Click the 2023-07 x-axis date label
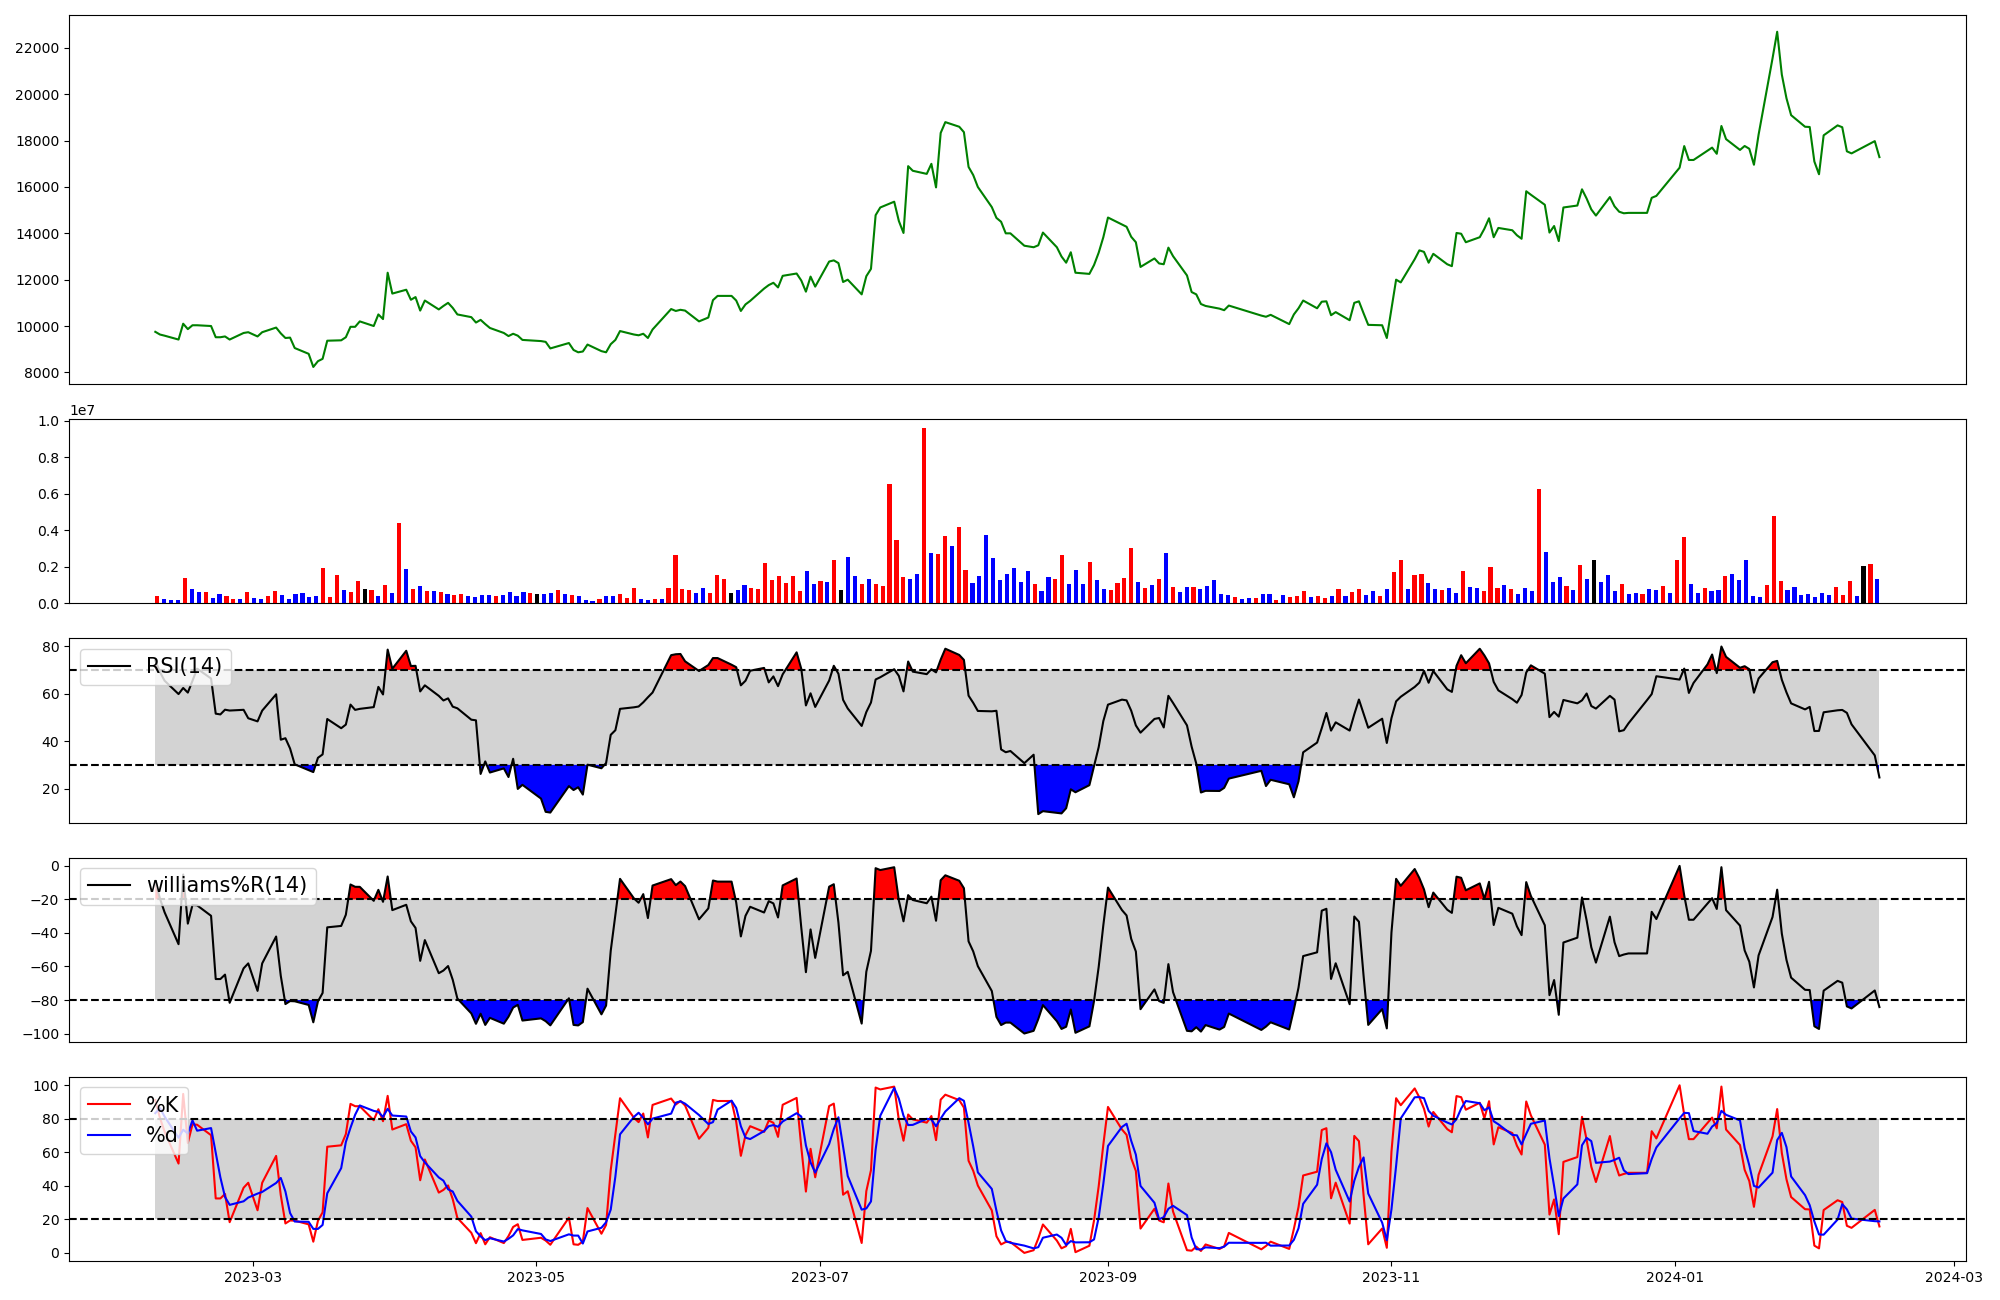This screenshot has width=2000, height=1300. point(821,1277)
